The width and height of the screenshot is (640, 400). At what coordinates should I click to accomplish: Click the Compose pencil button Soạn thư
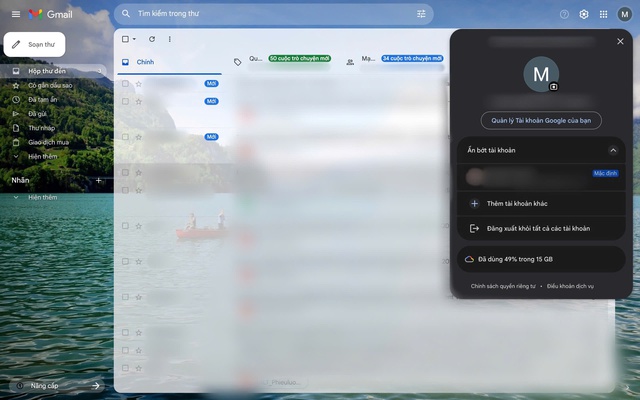pyautogui.click(x=34, y=44)
